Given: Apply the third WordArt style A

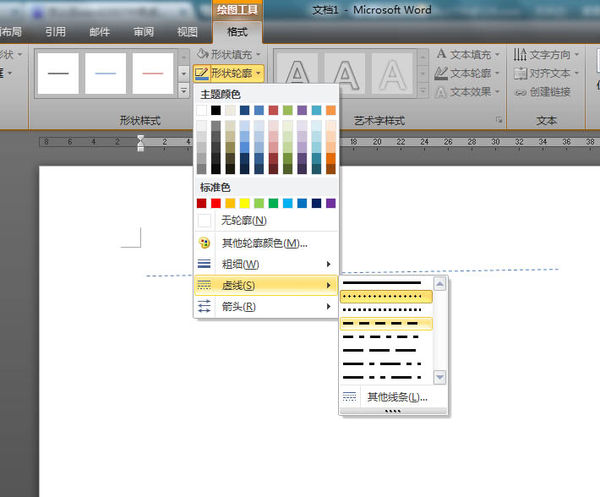Looking at the screenshot, I should (x=392, y=73).
